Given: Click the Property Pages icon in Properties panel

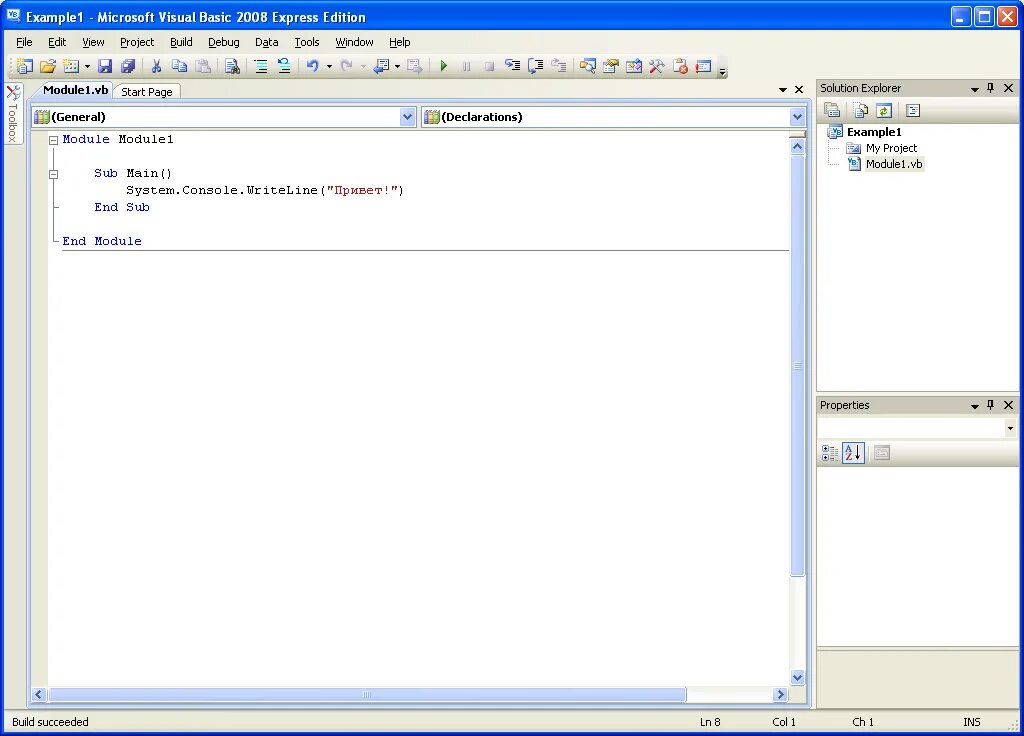Looking at the screenshot, I should pyautogui.click(x=882, y=453).
